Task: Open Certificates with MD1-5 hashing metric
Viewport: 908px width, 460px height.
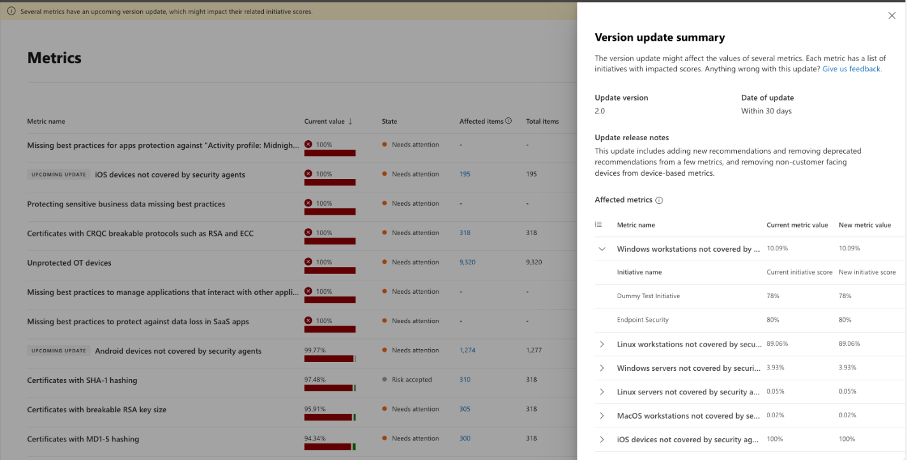Action: coord(83,439)
